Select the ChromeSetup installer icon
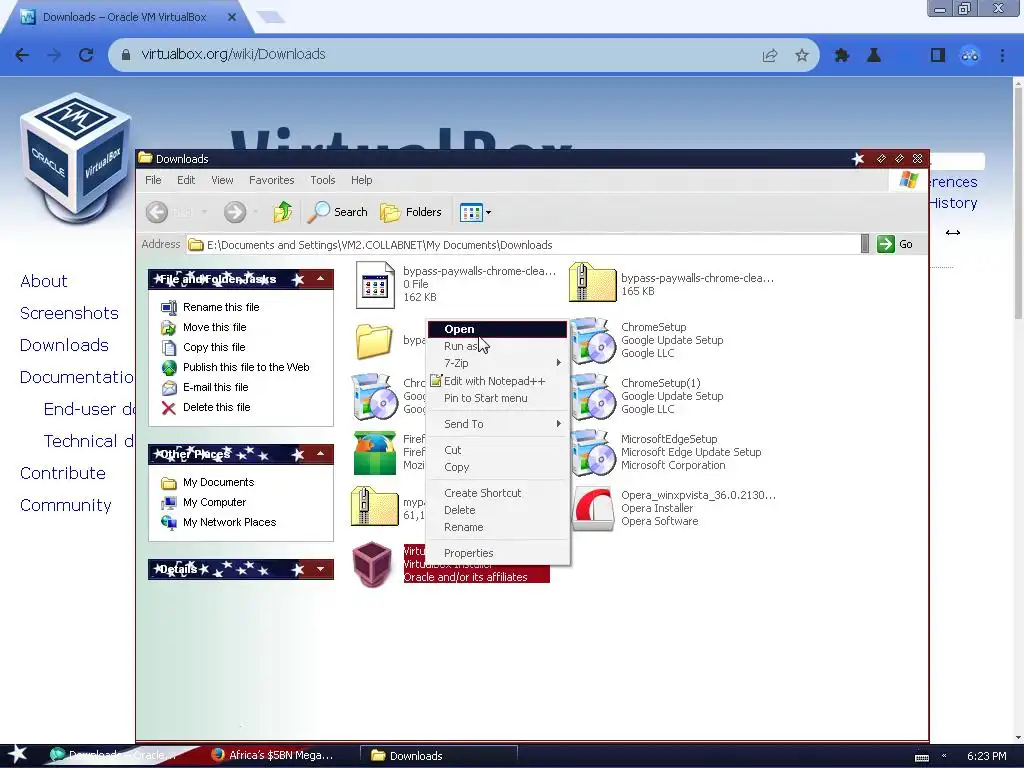 592,340
